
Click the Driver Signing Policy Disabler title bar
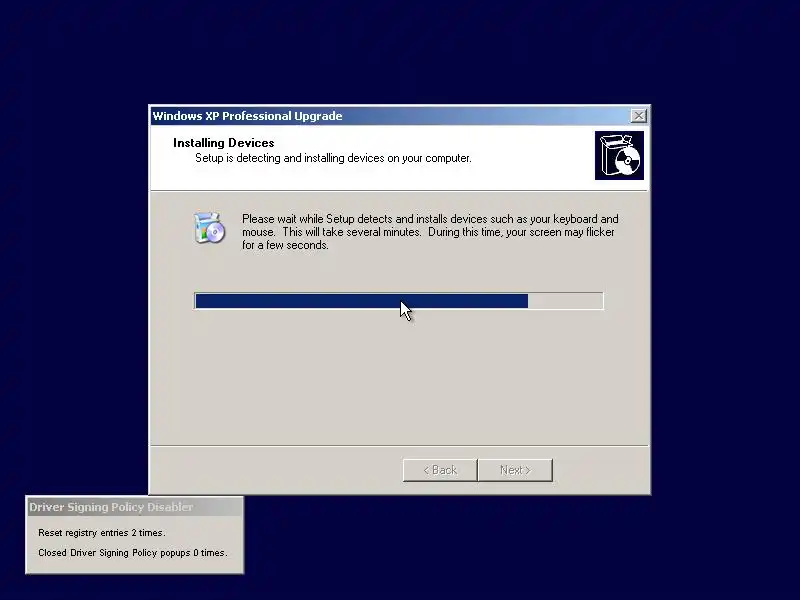pyautogui.click(x=135, y=507)
